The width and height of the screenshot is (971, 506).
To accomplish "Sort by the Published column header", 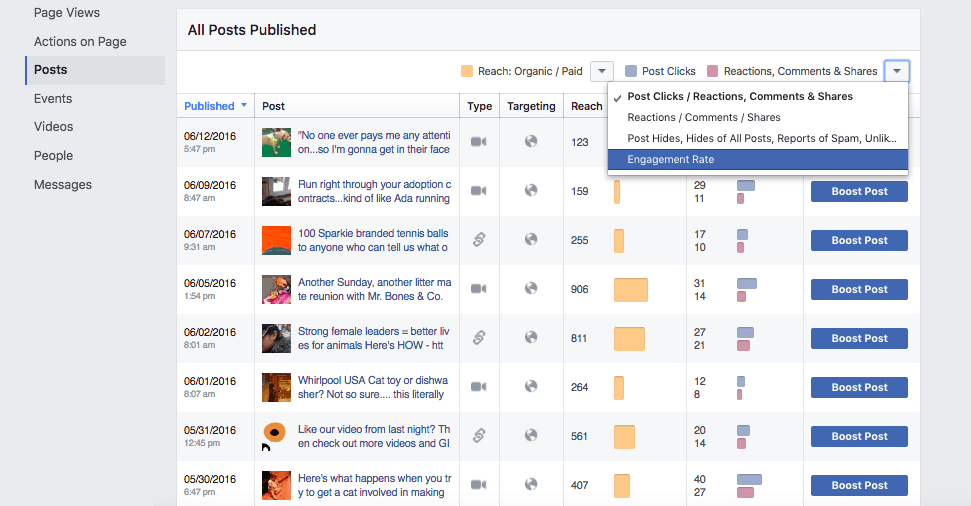I will coord(209,106).
